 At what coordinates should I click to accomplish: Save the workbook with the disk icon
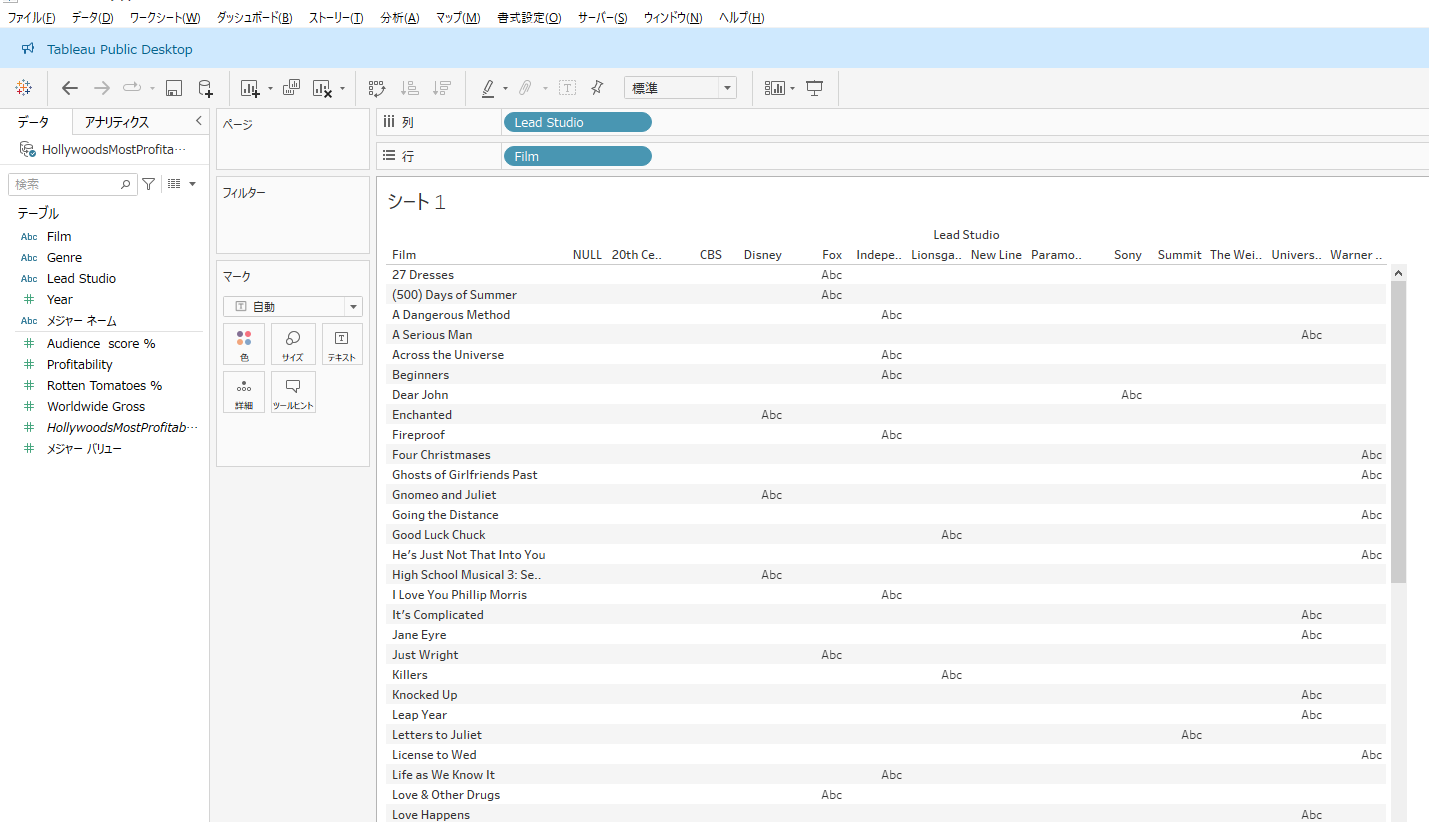coord(174,88)
